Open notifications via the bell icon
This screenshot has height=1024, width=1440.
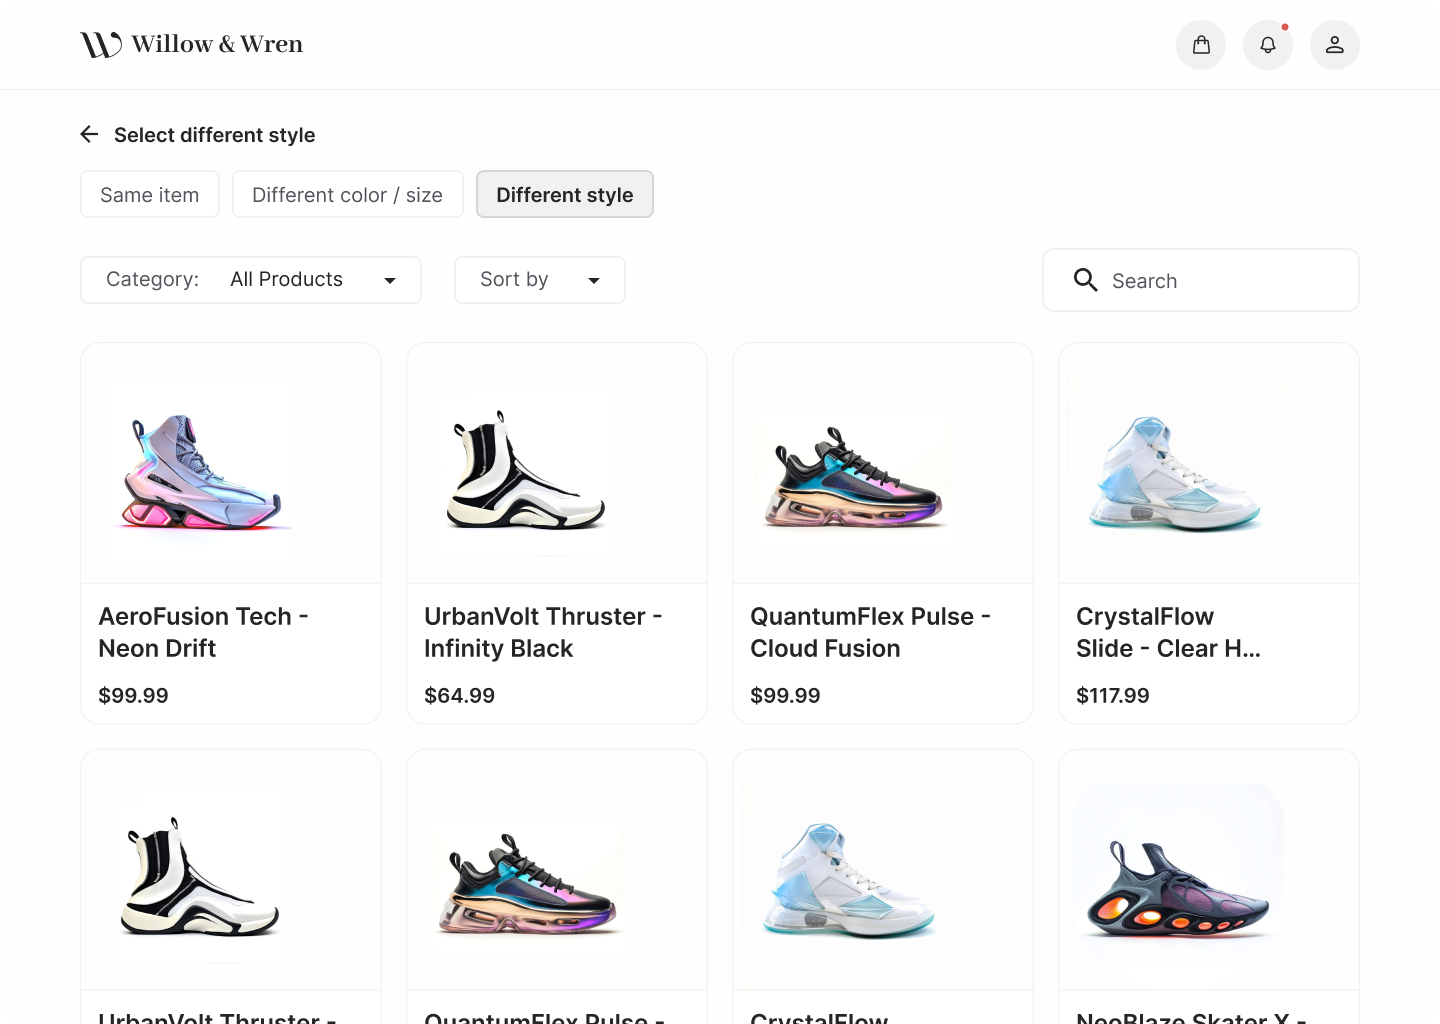[x=1268, y=44]
